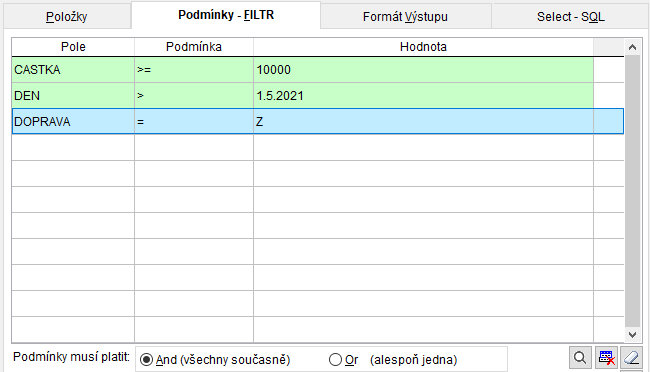The width and height of the screenshot is (650, 372).
Task: Click the scrollbar down arrow
Action: [x=632, y=335]
